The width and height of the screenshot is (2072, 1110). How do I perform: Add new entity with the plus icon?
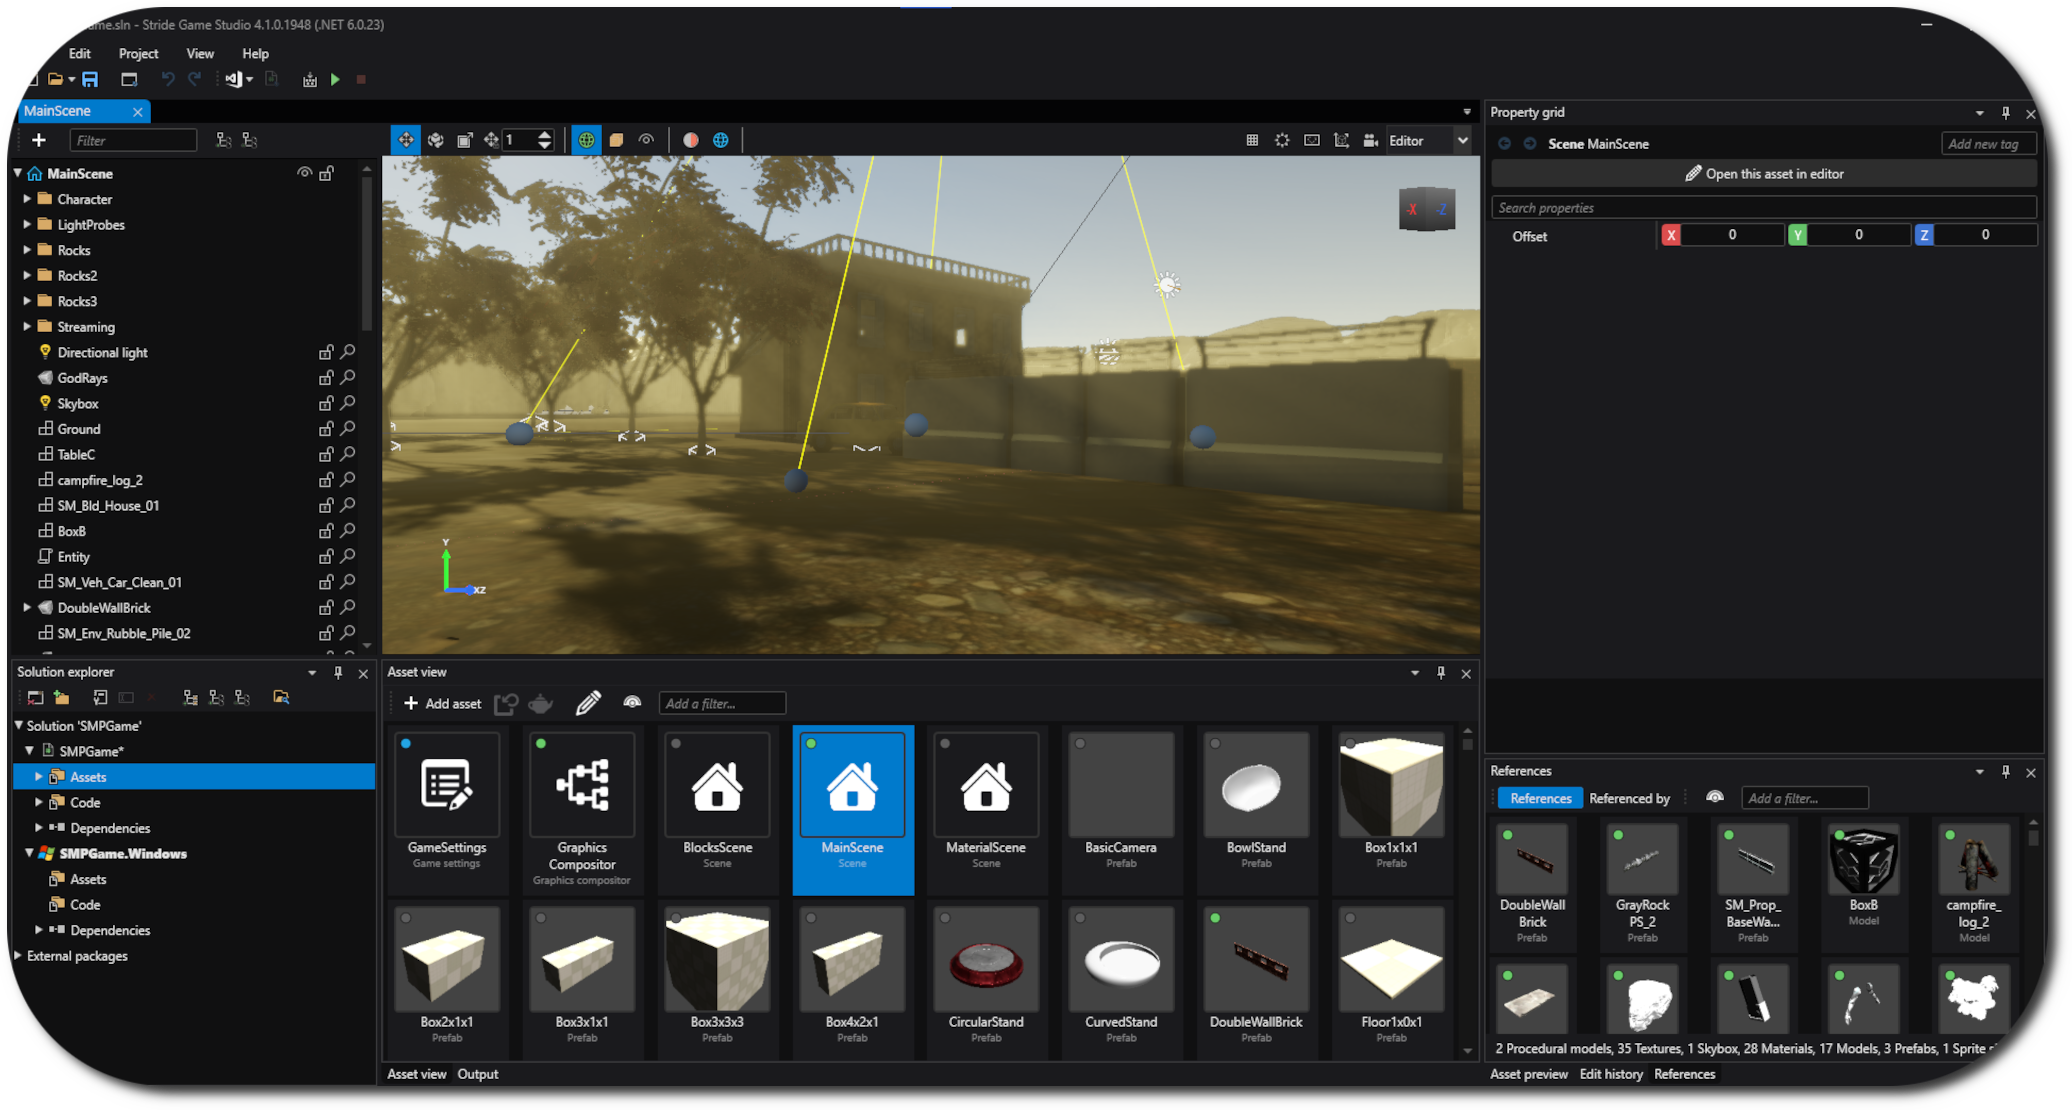[x=39, y=140]
